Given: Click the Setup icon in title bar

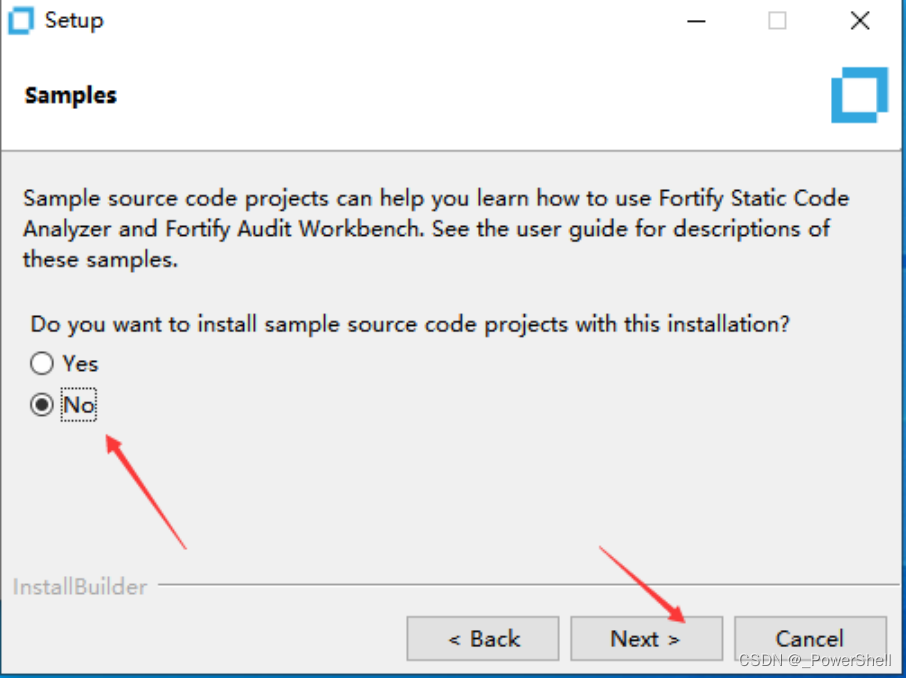Looking at the screenshot, I should pos(21,21).
